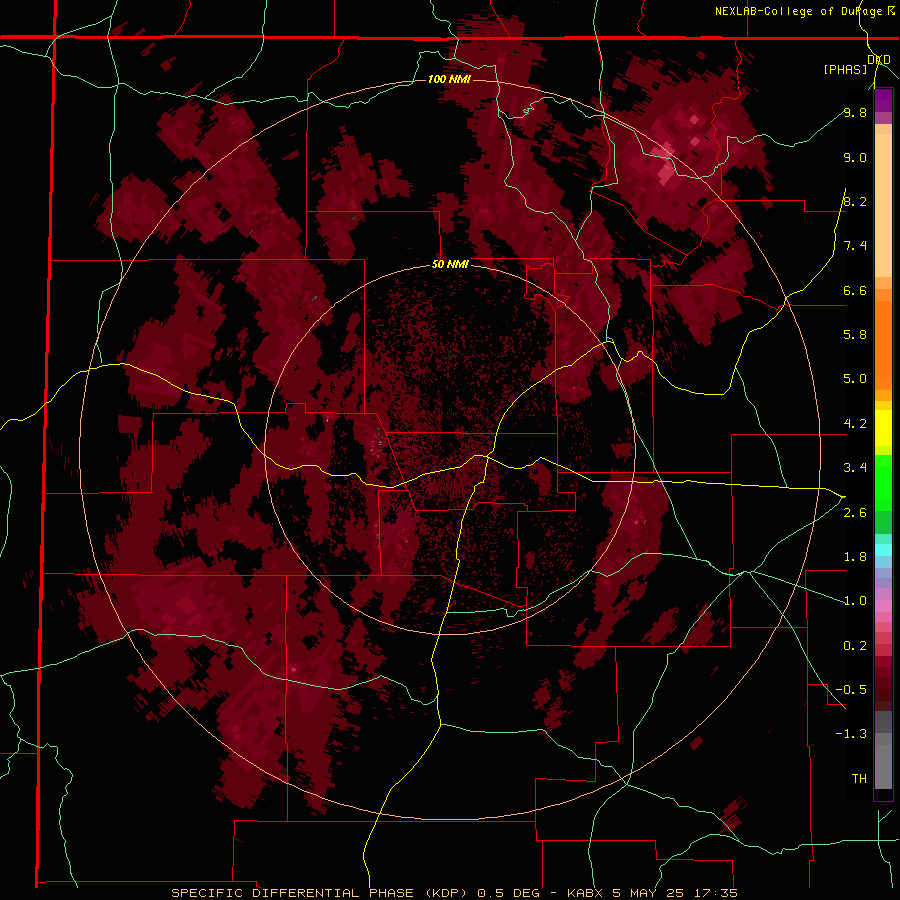The height and width of the screenshot is (900, 900).
Task: Click the 7.4 color scale label
Action: click(x=855, y=246)
